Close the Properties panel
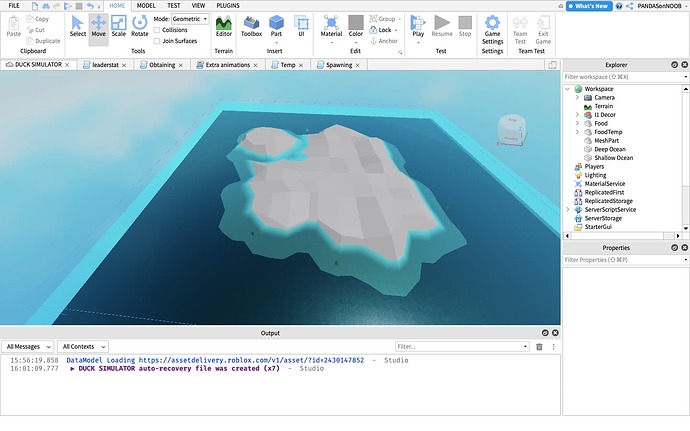Viewport: 690px width, 431px height. [x=684, y=248]
